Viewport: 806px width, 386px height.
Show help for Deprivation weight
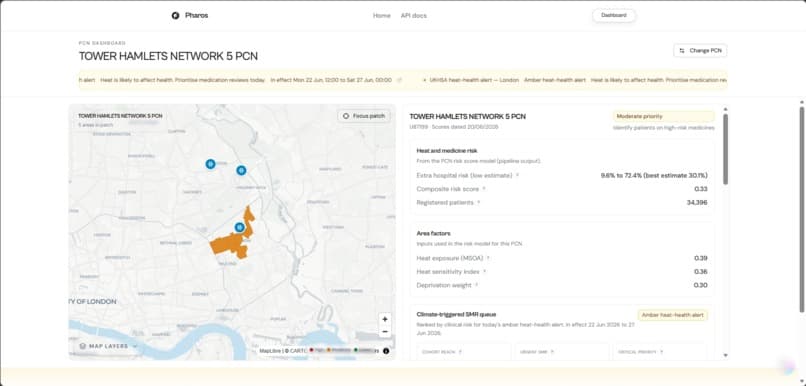click(476, 285)
